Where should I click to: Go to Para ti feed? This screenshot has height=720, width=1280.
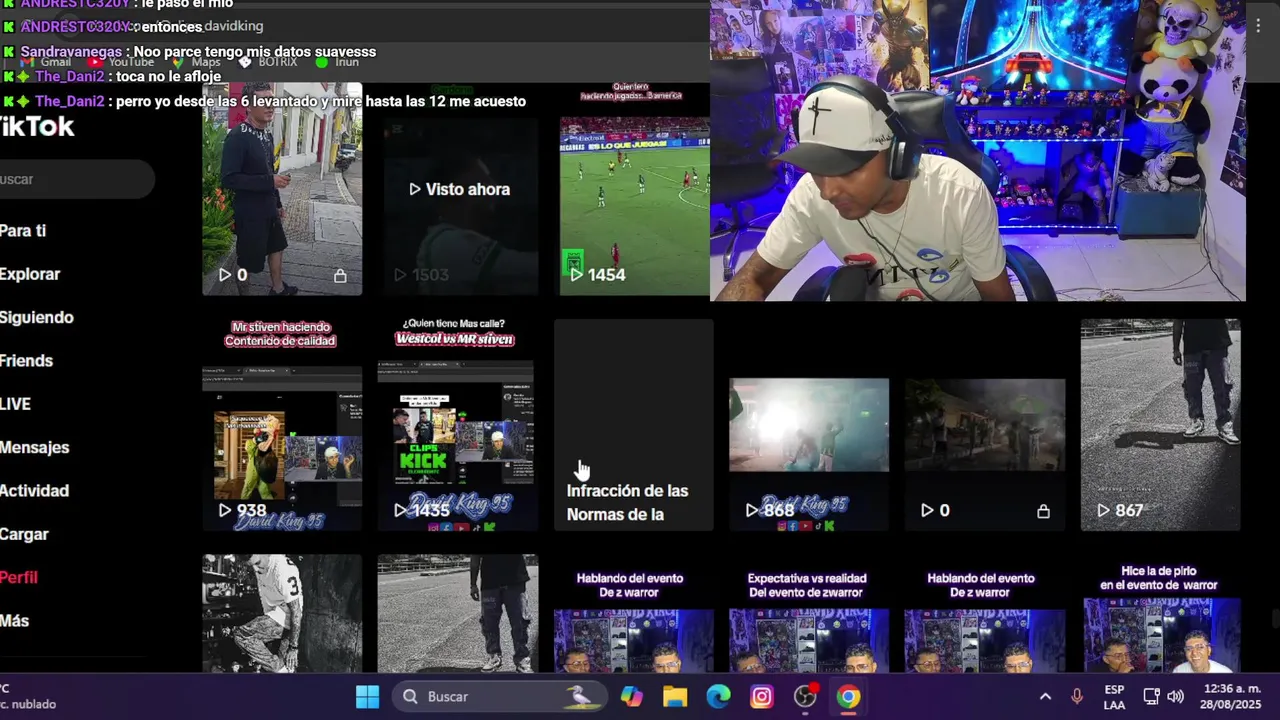coord(23,231)
